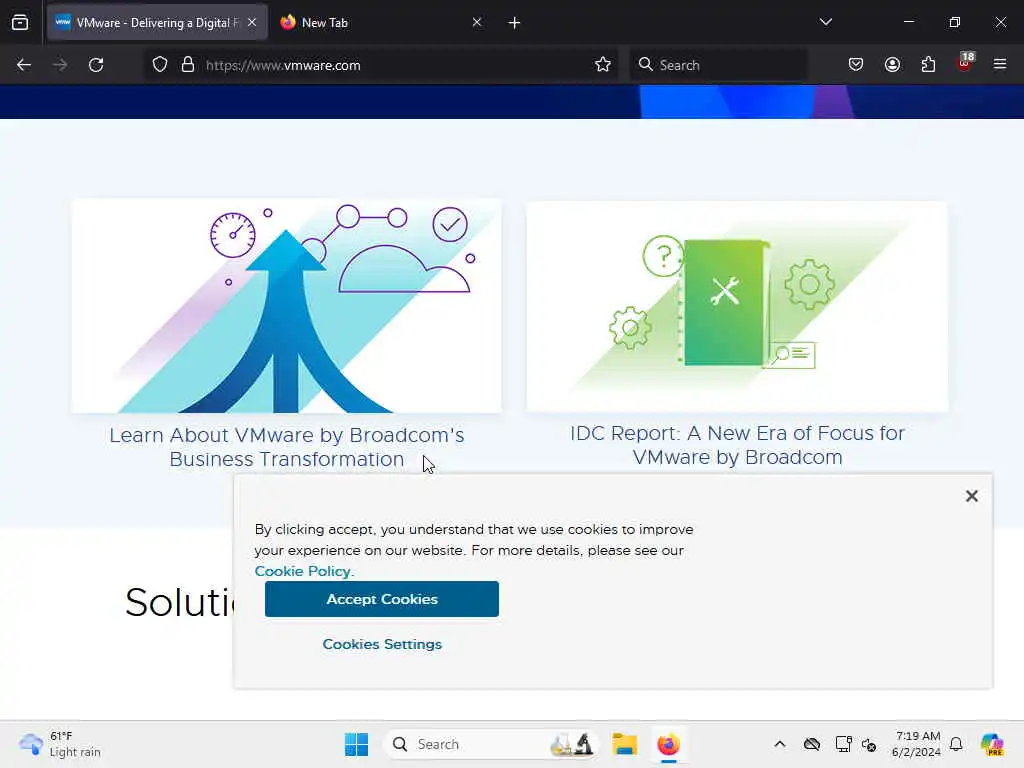Bookmark this page with star icon
The width and height of the screenshot is (1024, 768).
603,65
